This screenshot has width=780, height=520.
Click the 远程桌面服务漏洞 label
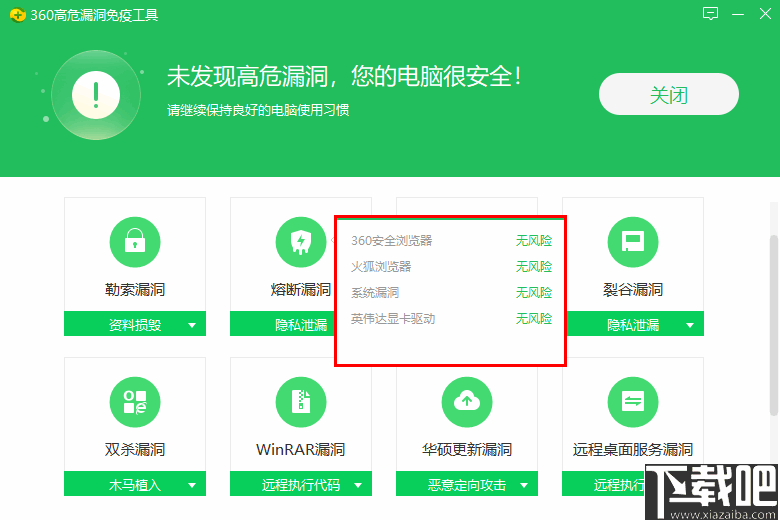click(633, 450)
